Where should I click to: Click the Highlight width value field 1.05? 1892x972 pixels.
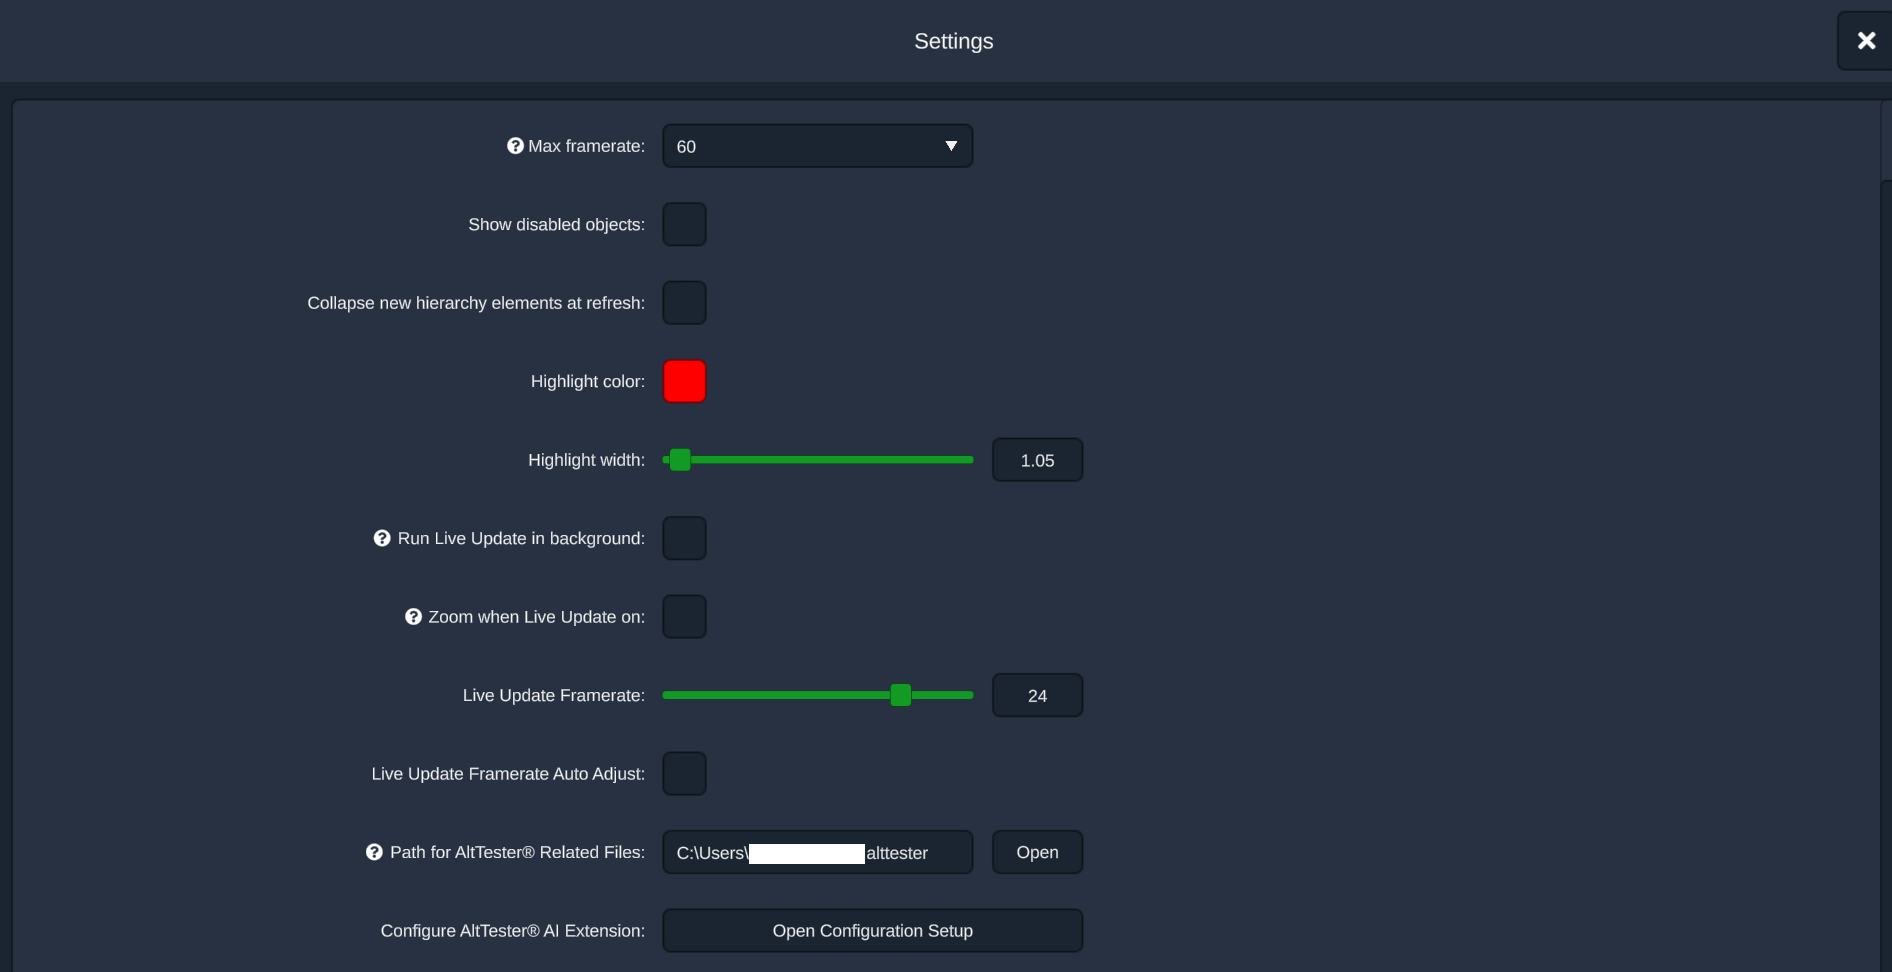[1037, 460]
